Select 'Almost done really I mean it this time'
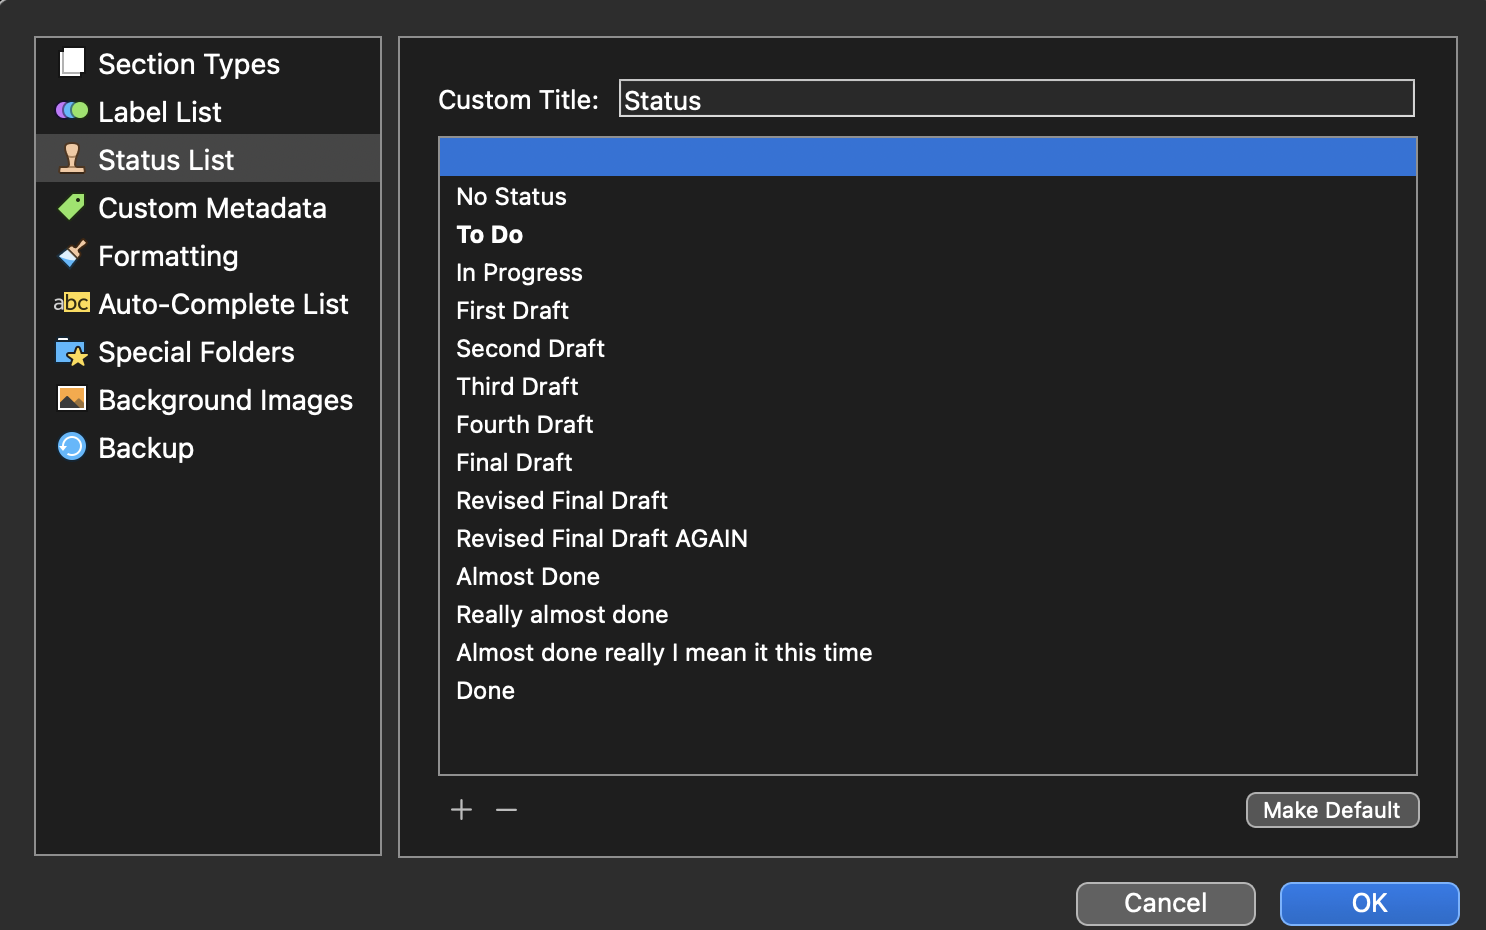1486x930 pixels. pyautogui.click(x=928, y=652)
